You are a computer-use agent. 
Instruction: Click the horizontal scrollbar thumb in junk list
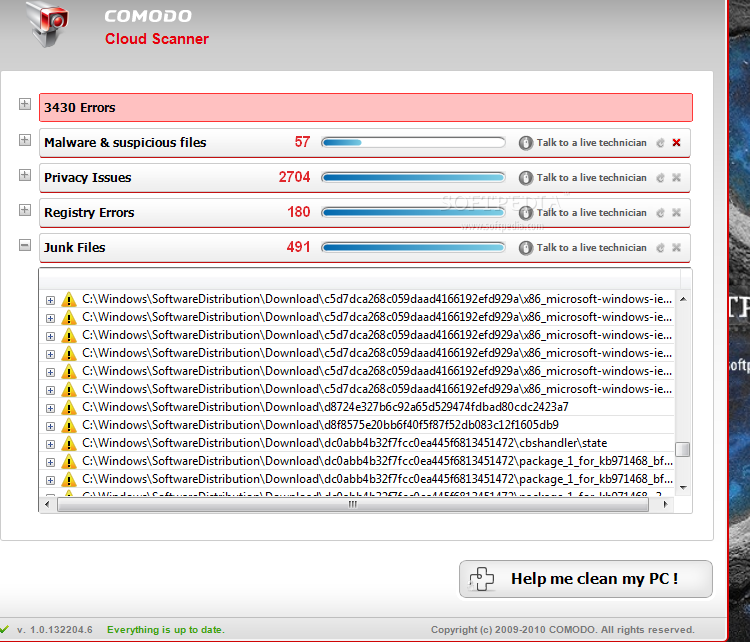[x=353, y=504]
